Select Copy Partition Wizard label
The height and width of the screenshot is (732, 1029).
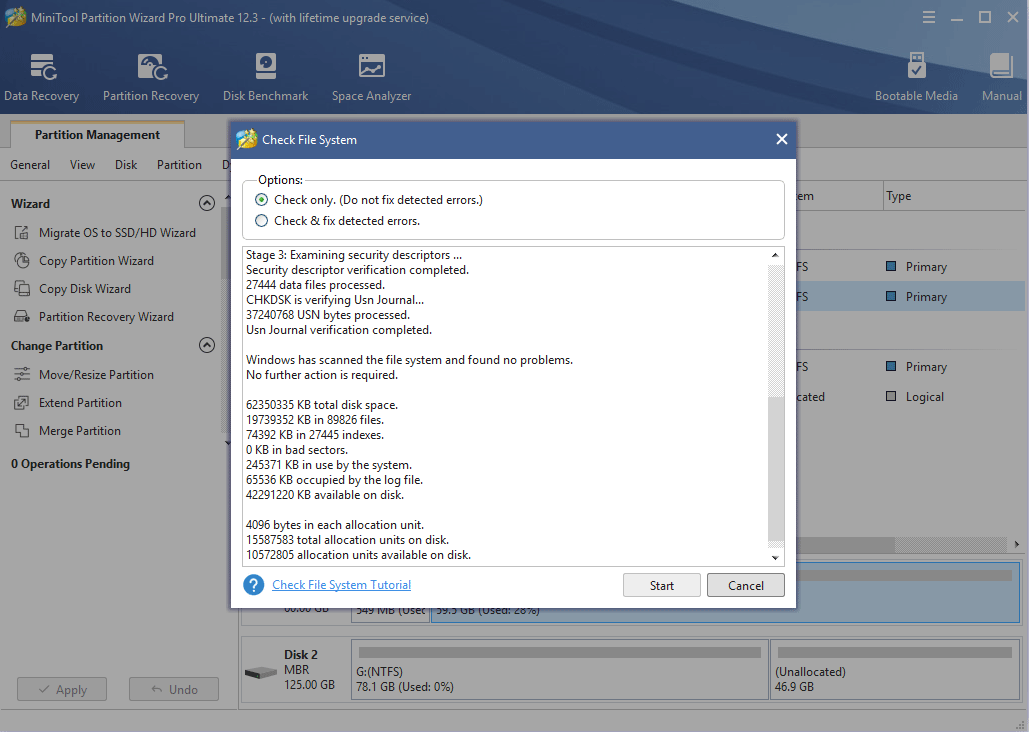96,261
